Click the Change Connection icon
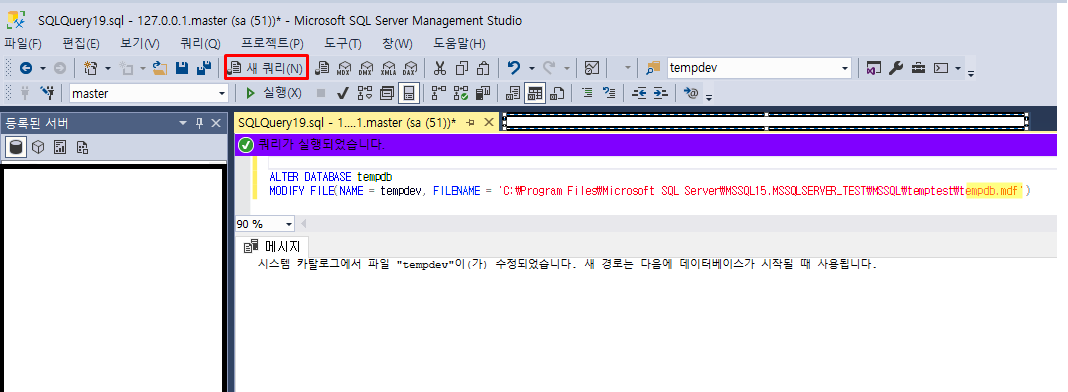This screenshot has width=1068, height=392. (47, 93)
